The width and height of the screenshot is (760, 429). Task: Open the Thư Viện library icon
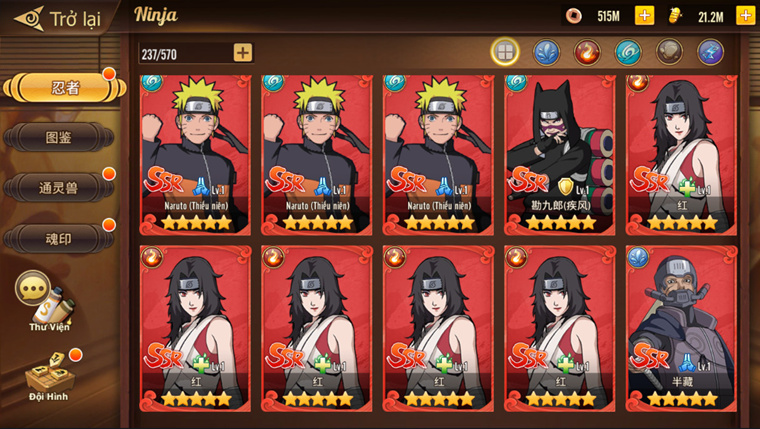pyautogui.click(x=47, y=301)
